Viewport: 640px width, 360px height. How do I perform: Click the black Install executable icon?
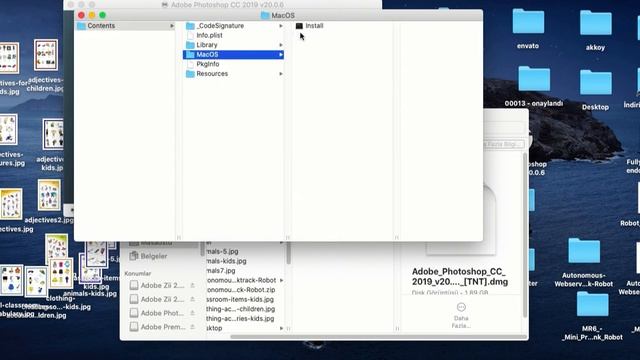tap(299, 26)
